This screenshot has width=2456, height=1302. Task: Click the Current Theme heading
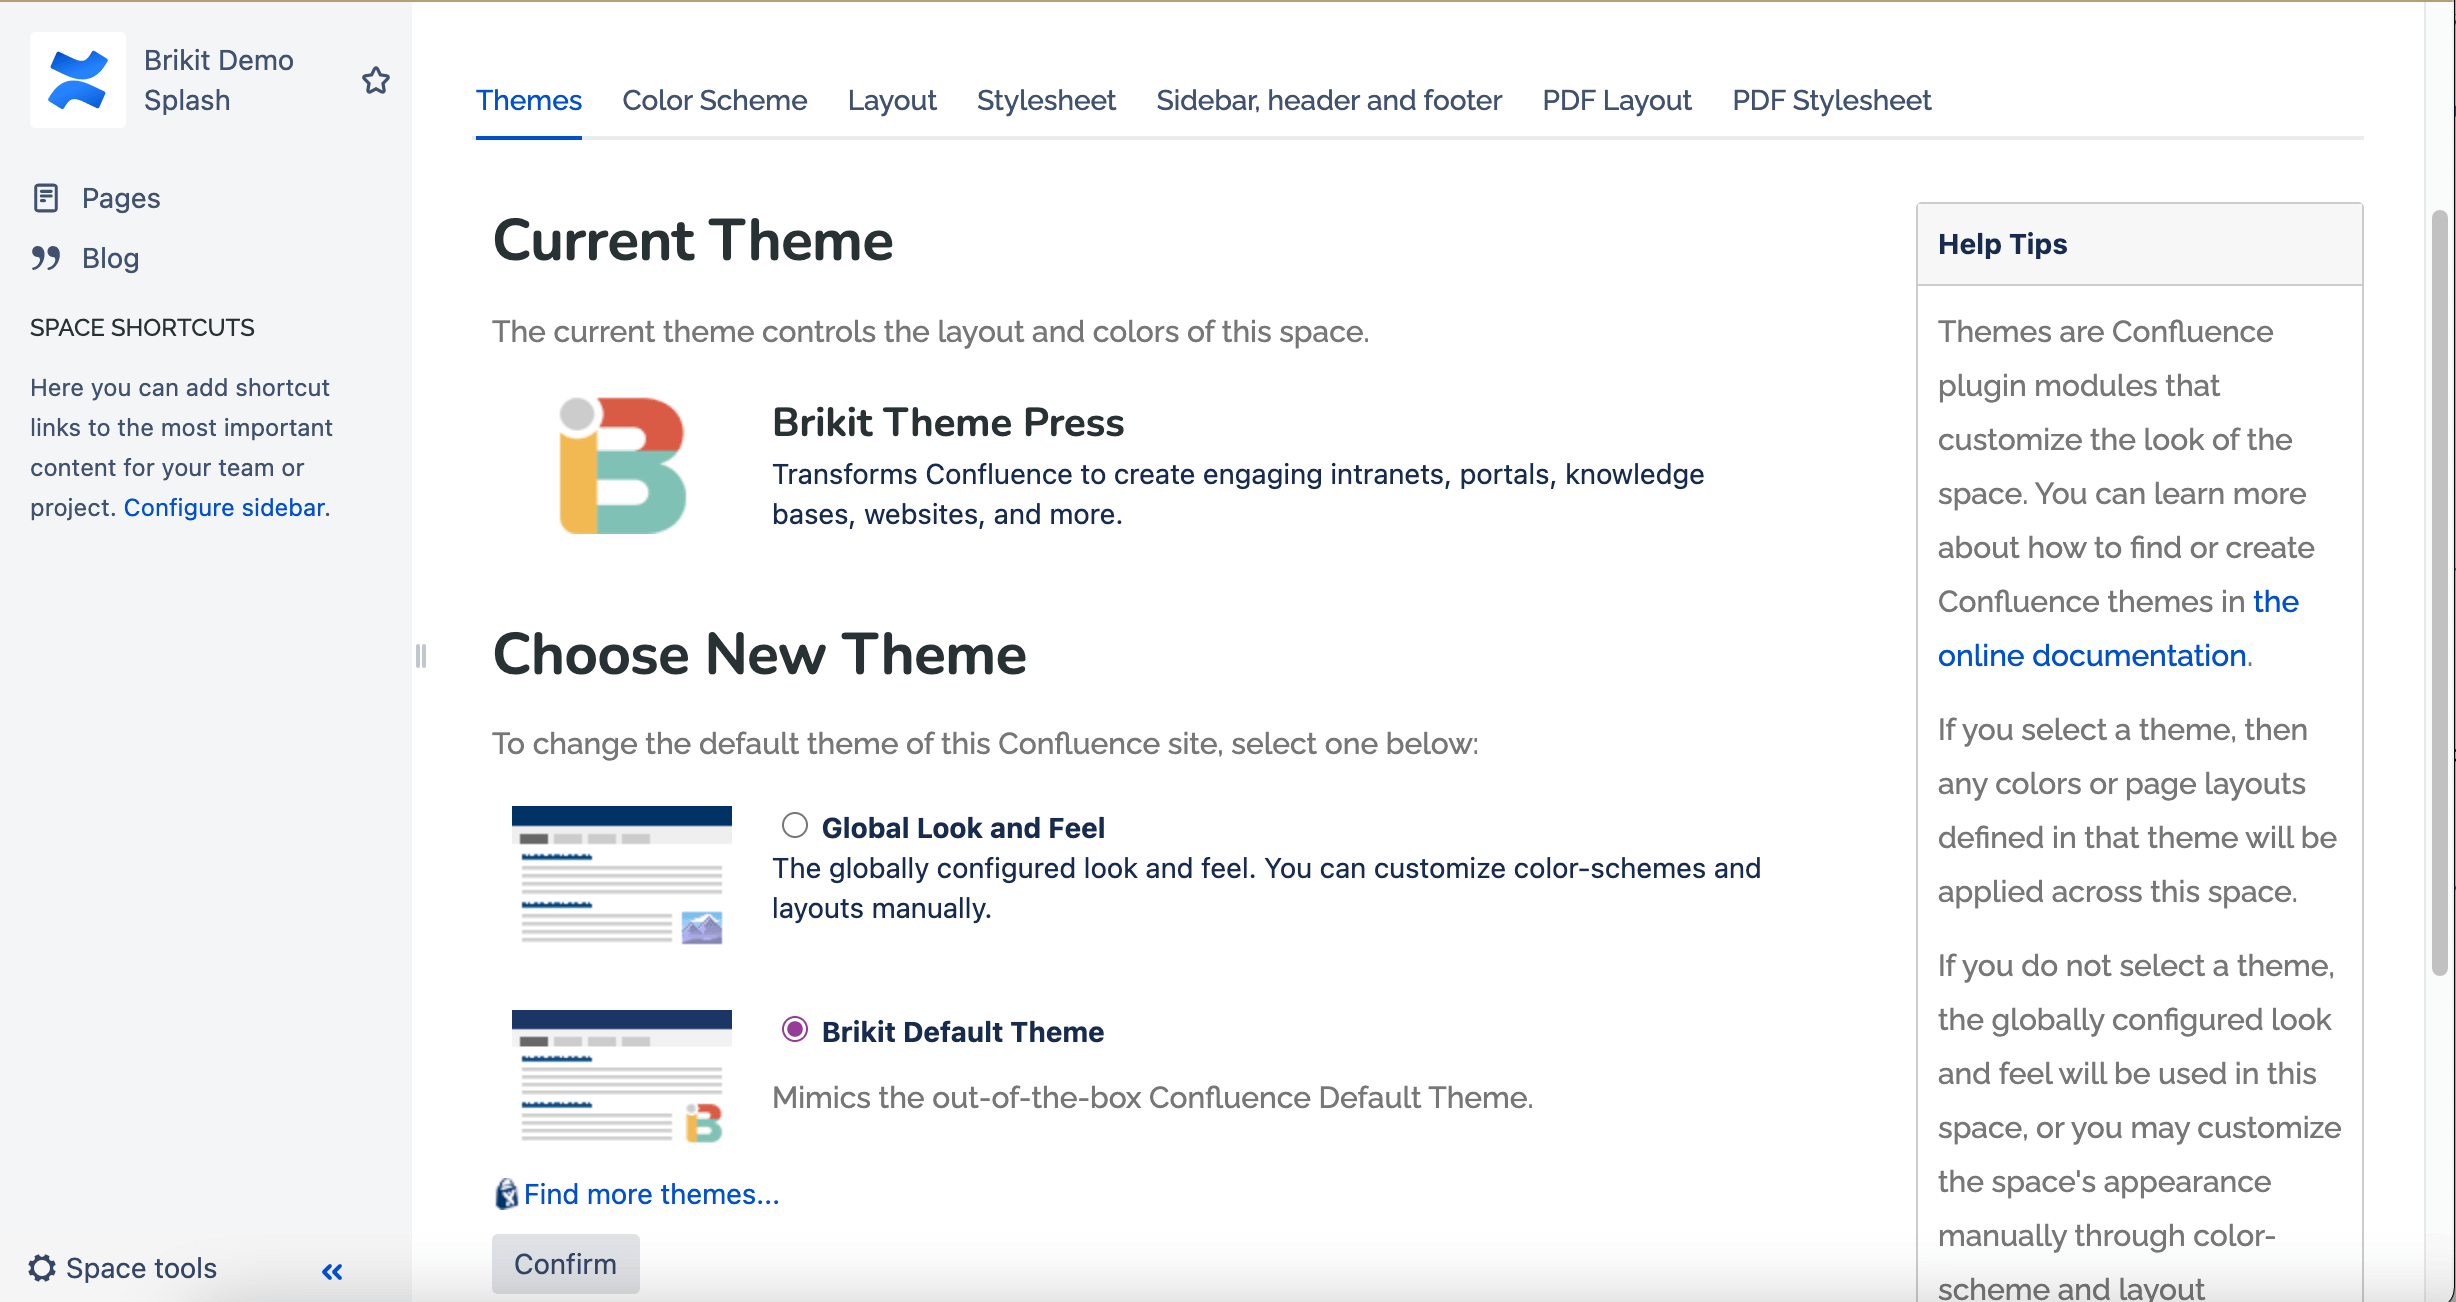coord(693,241)
